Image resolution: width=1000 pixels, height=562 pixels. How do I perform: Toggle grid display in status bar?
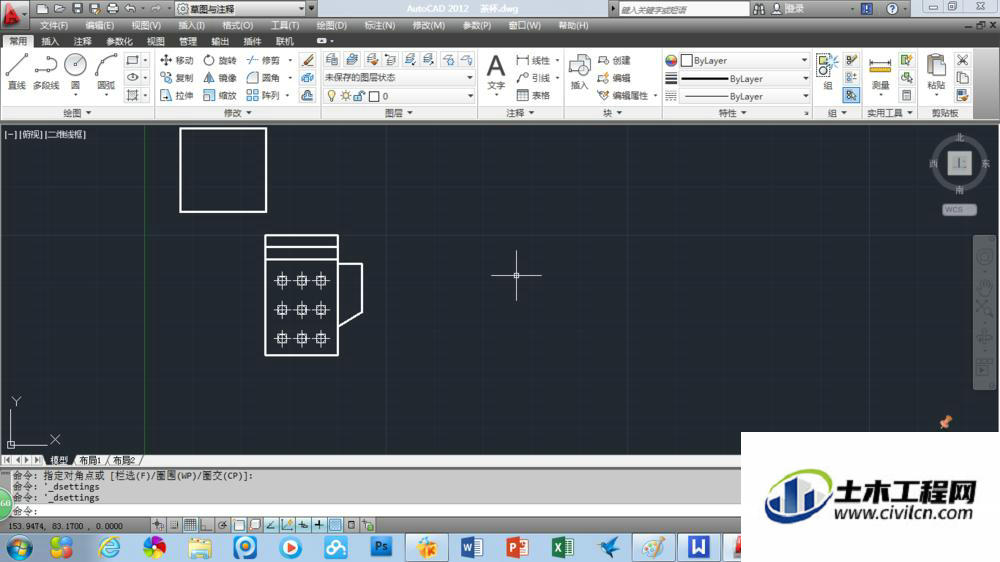pyautogui.click(x=190, y=525)
